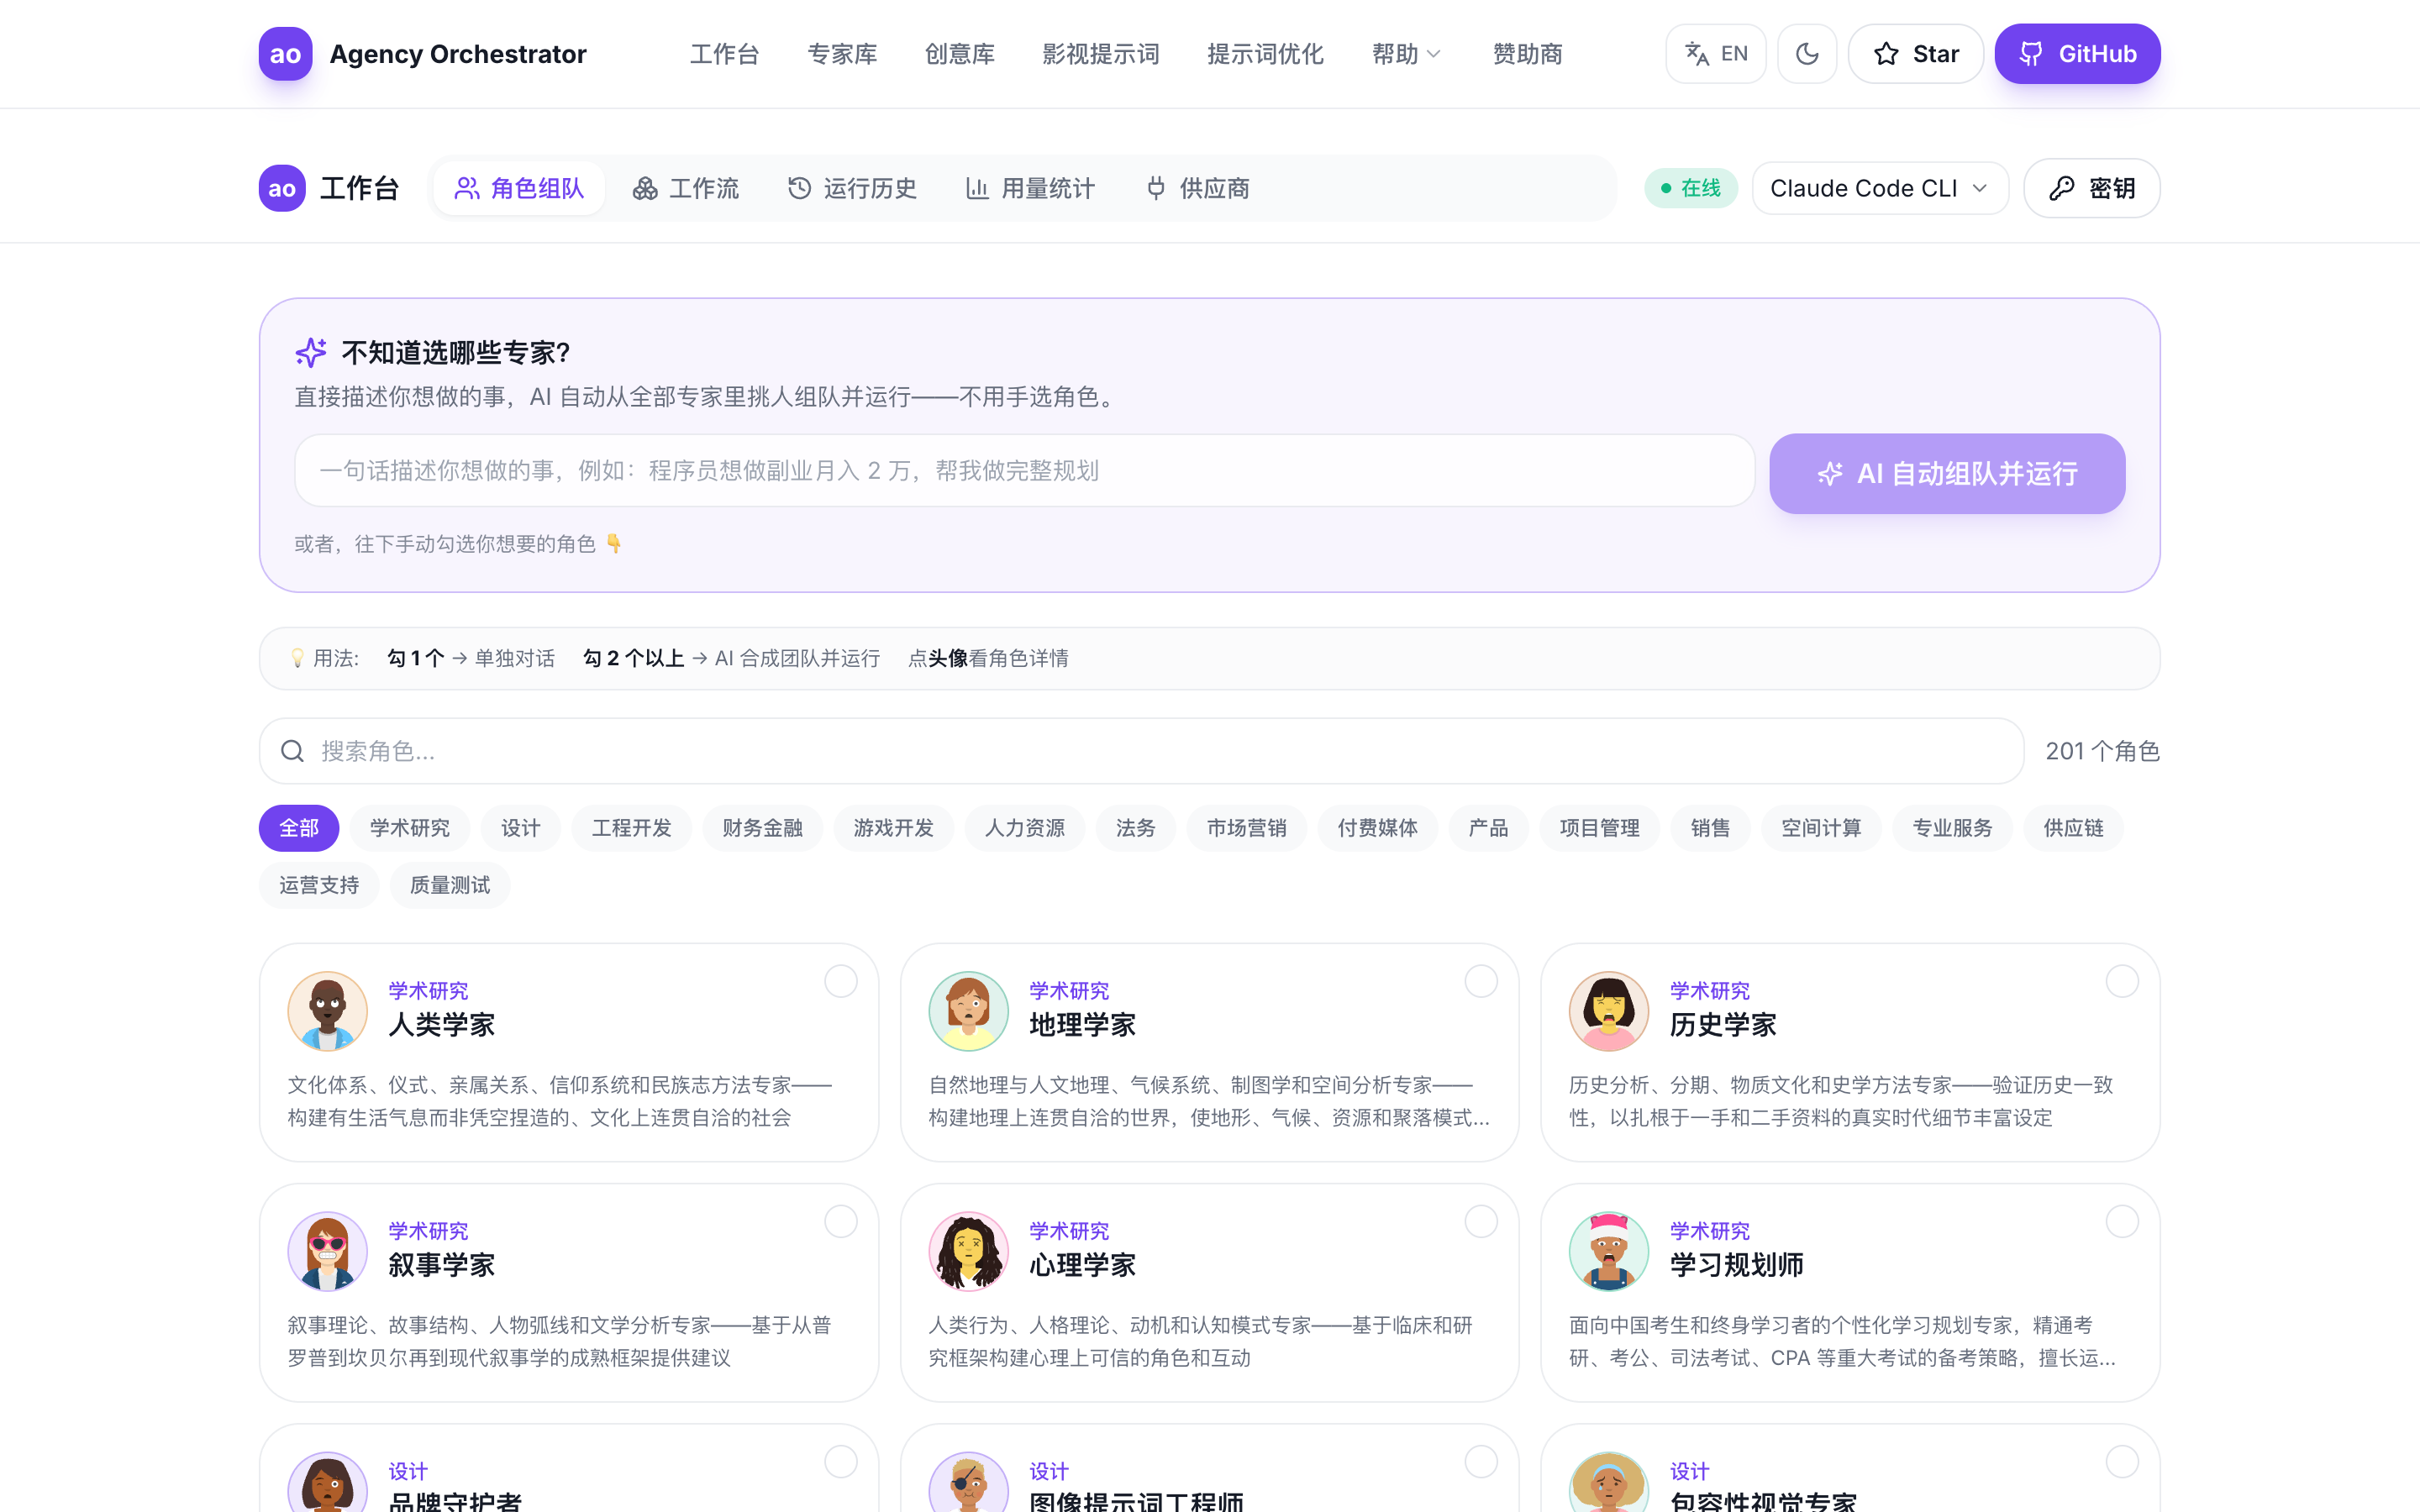Open the 提示词优化 navigation item
The height and width of the screenshot is (1512, 2420).
point(1265,54)
